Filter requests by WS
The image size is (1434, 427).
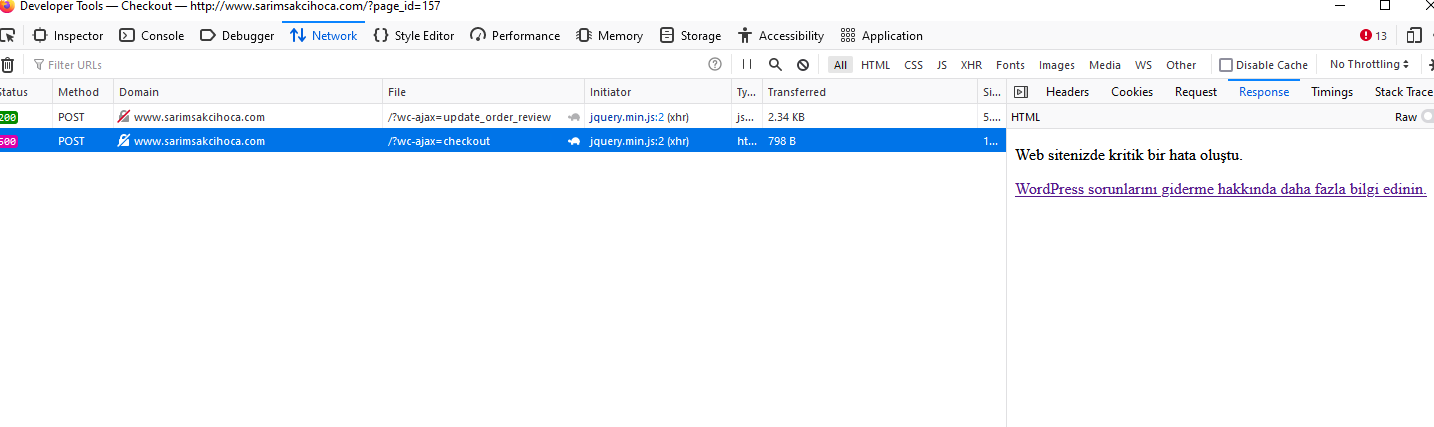click(x=1143, y=65)
